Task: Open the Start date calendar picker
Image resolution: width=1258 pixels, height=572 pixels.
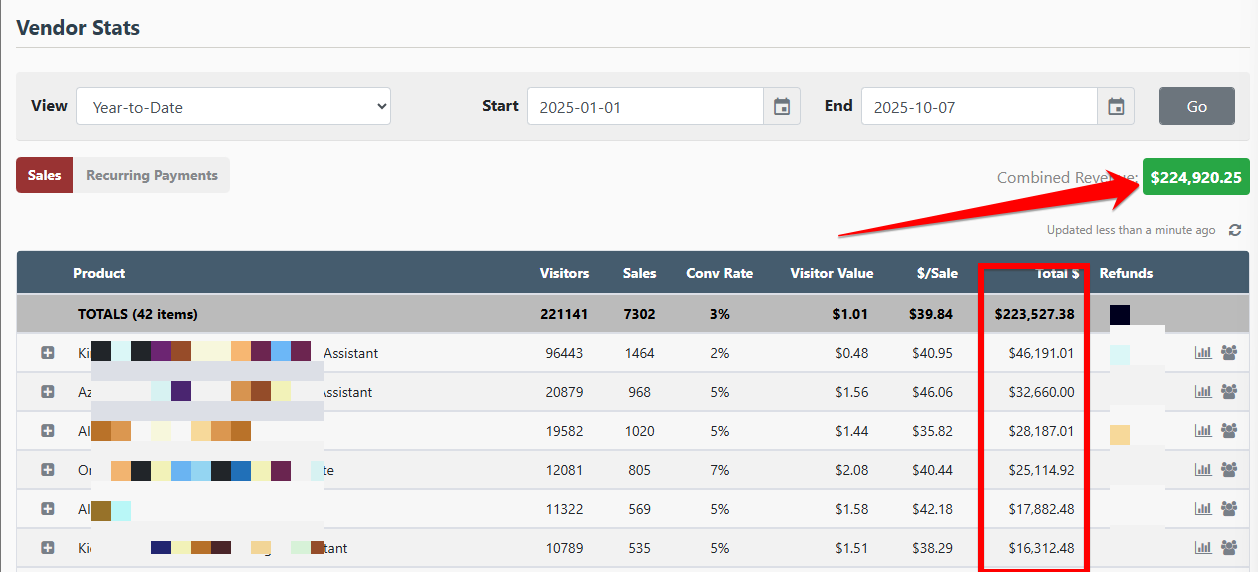Action: point(782,106)
